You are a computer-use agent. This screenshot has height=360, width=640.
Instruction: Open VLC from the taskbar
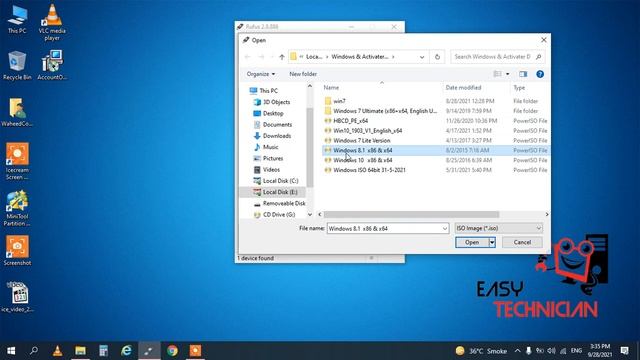[x=58, y=351]
